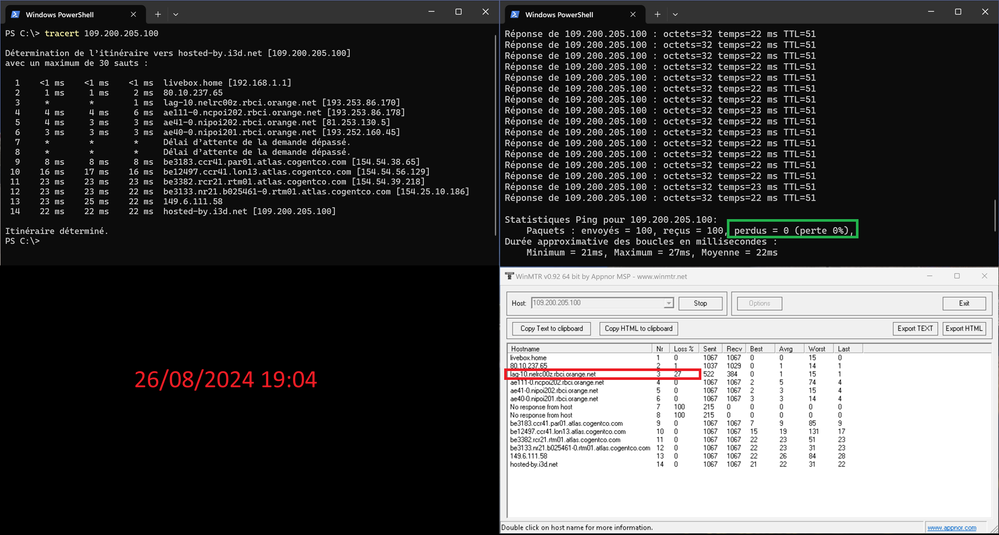This screenshot has width=999, height=535.
Task: Click the WinMTR title bar icon
Action: pyautogui.click(x=509, y=275)
